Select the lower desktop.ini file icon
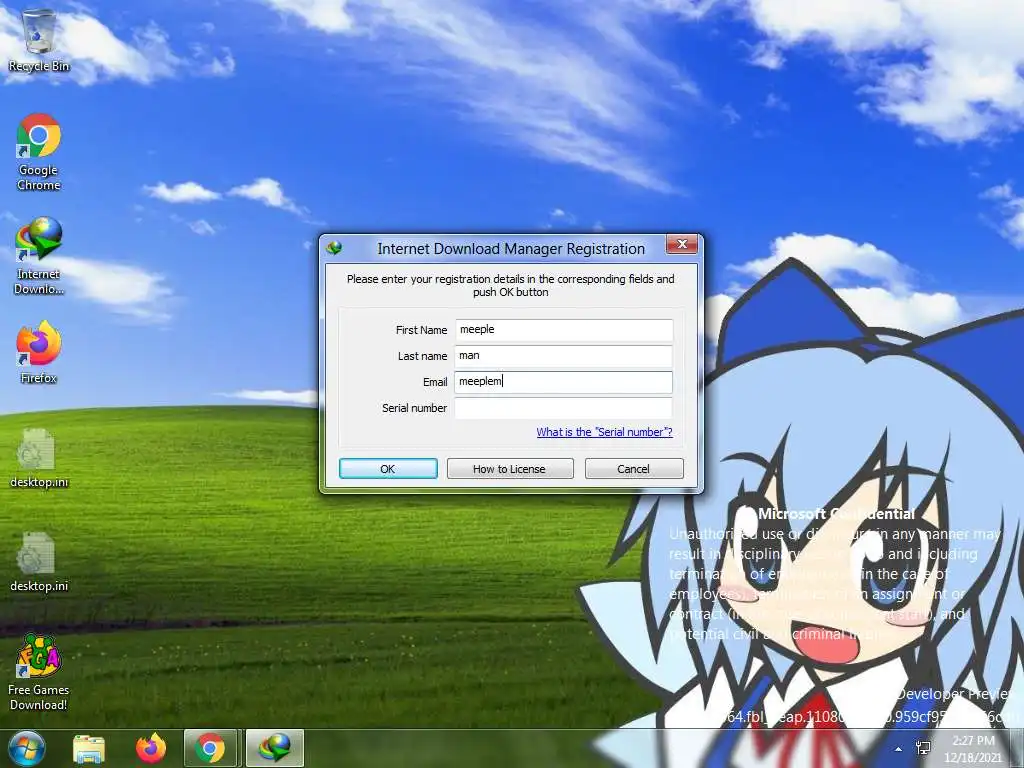Screen dimensions: 1024x768 pyautogui.click(x=39, y=562)
